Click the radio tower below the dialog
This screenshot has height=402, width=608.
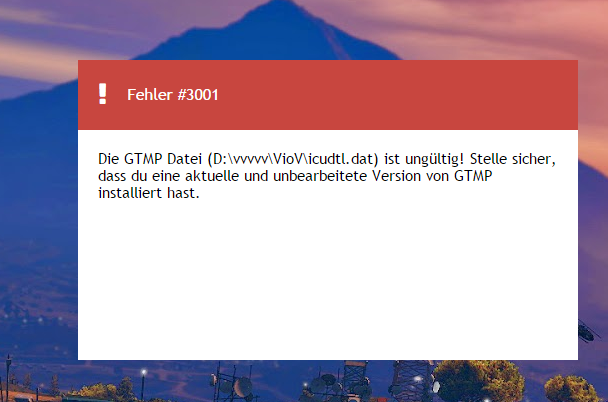[x=410, y=381]
